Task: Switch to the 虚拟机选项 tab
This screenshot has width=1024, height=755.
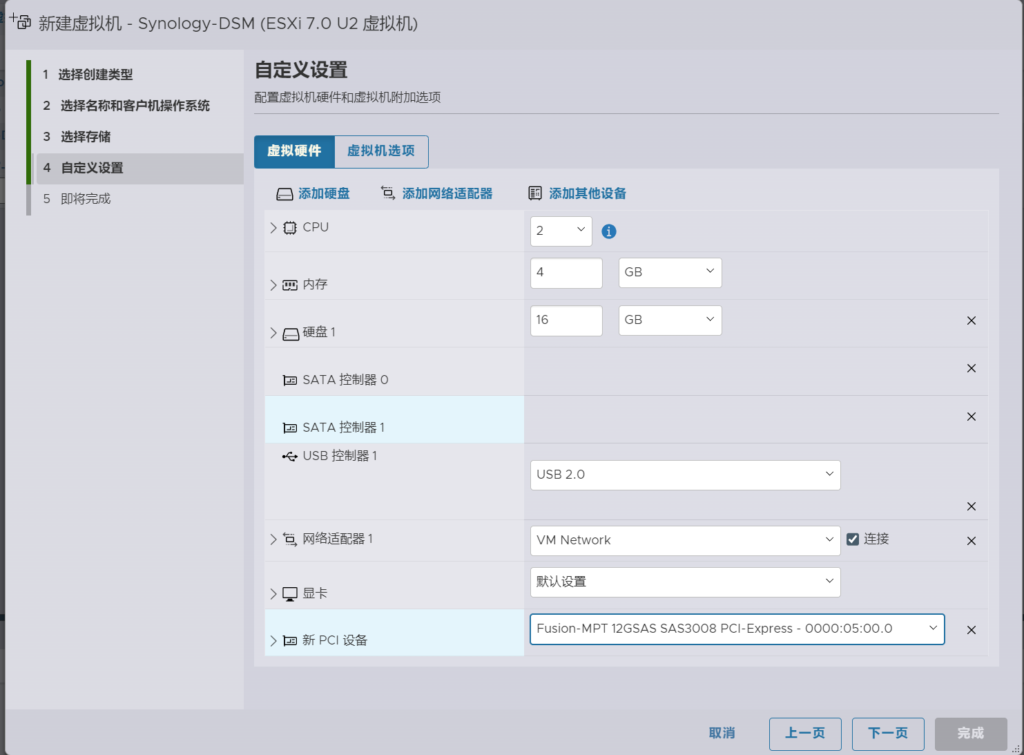Action: [x=381, y=152]
